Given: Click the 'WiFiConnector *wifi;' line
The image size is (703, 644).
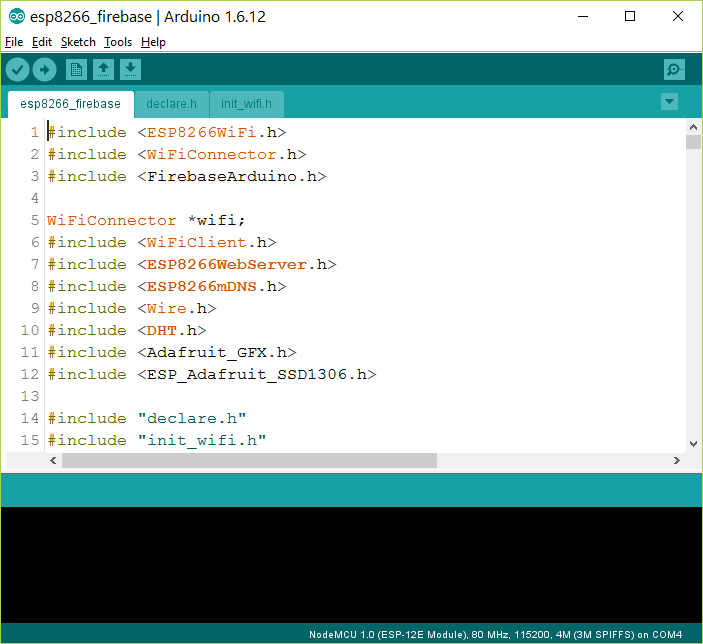Looking at the screenshot, I should click(x=146, y=220).
